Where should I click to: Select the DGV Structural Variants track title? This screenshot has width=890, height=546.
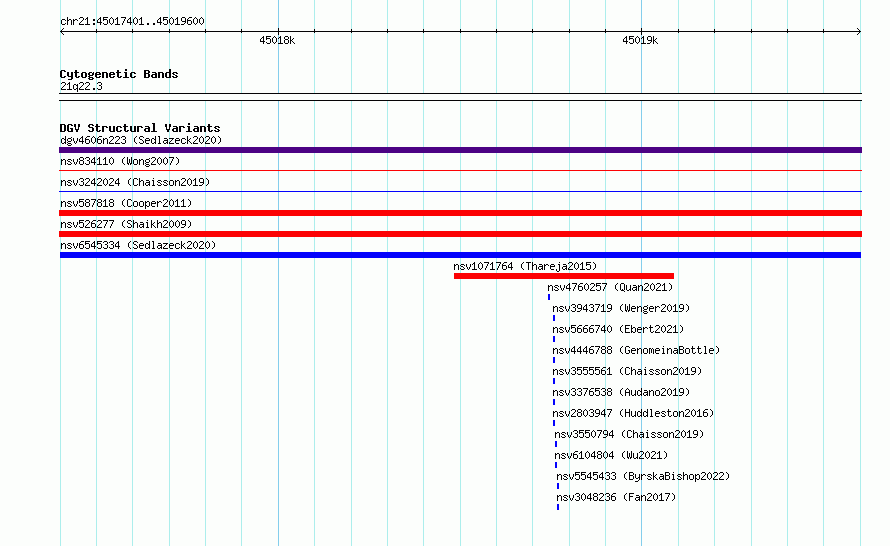point(140,128)
